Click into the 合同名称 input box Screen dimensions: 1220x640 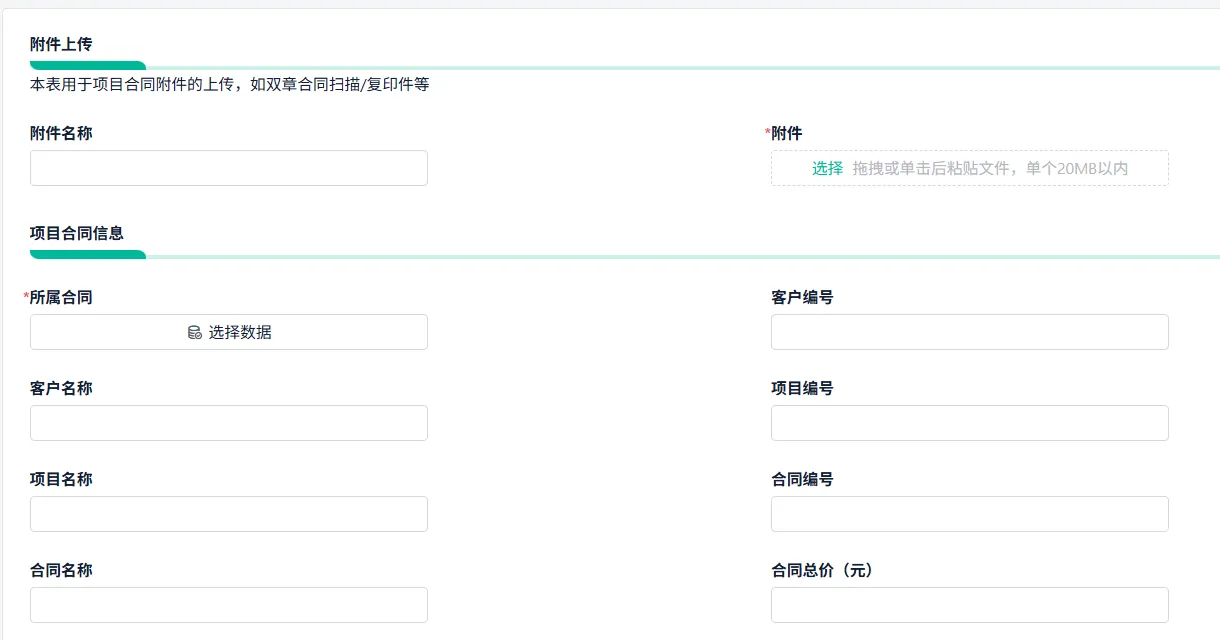tap(229, 605)
